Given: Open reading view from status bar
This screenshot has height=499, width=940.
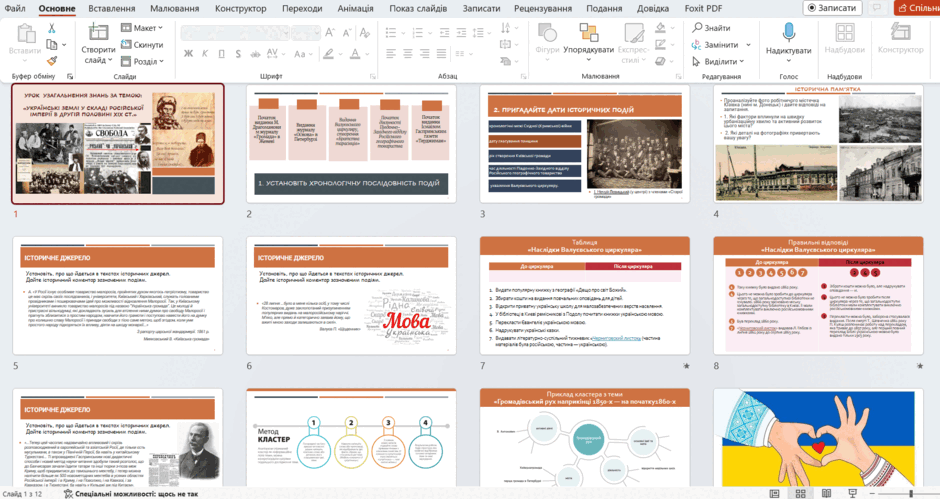Looking at the screenshot, I should [x=827, y=494].
